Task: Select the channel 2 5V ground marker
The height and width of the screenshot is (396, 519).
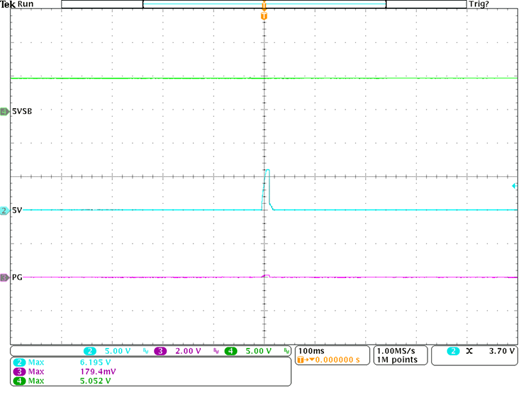Action: click(5, 211)
